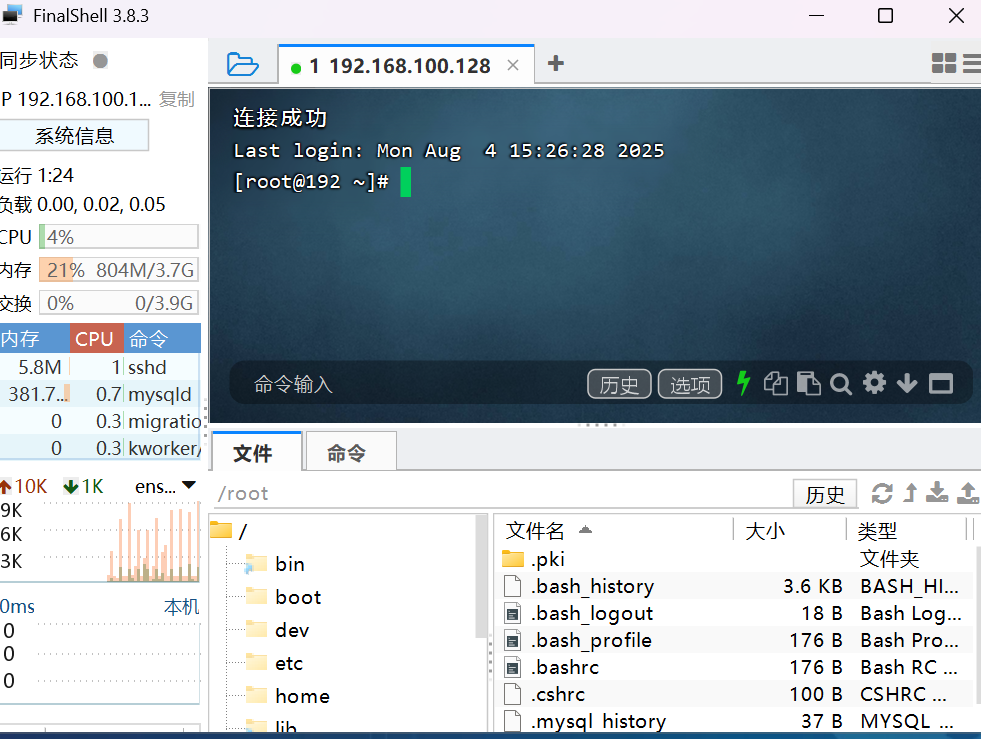Select the bin folder in tree
The image size is (981, 739).
point(275,564)
